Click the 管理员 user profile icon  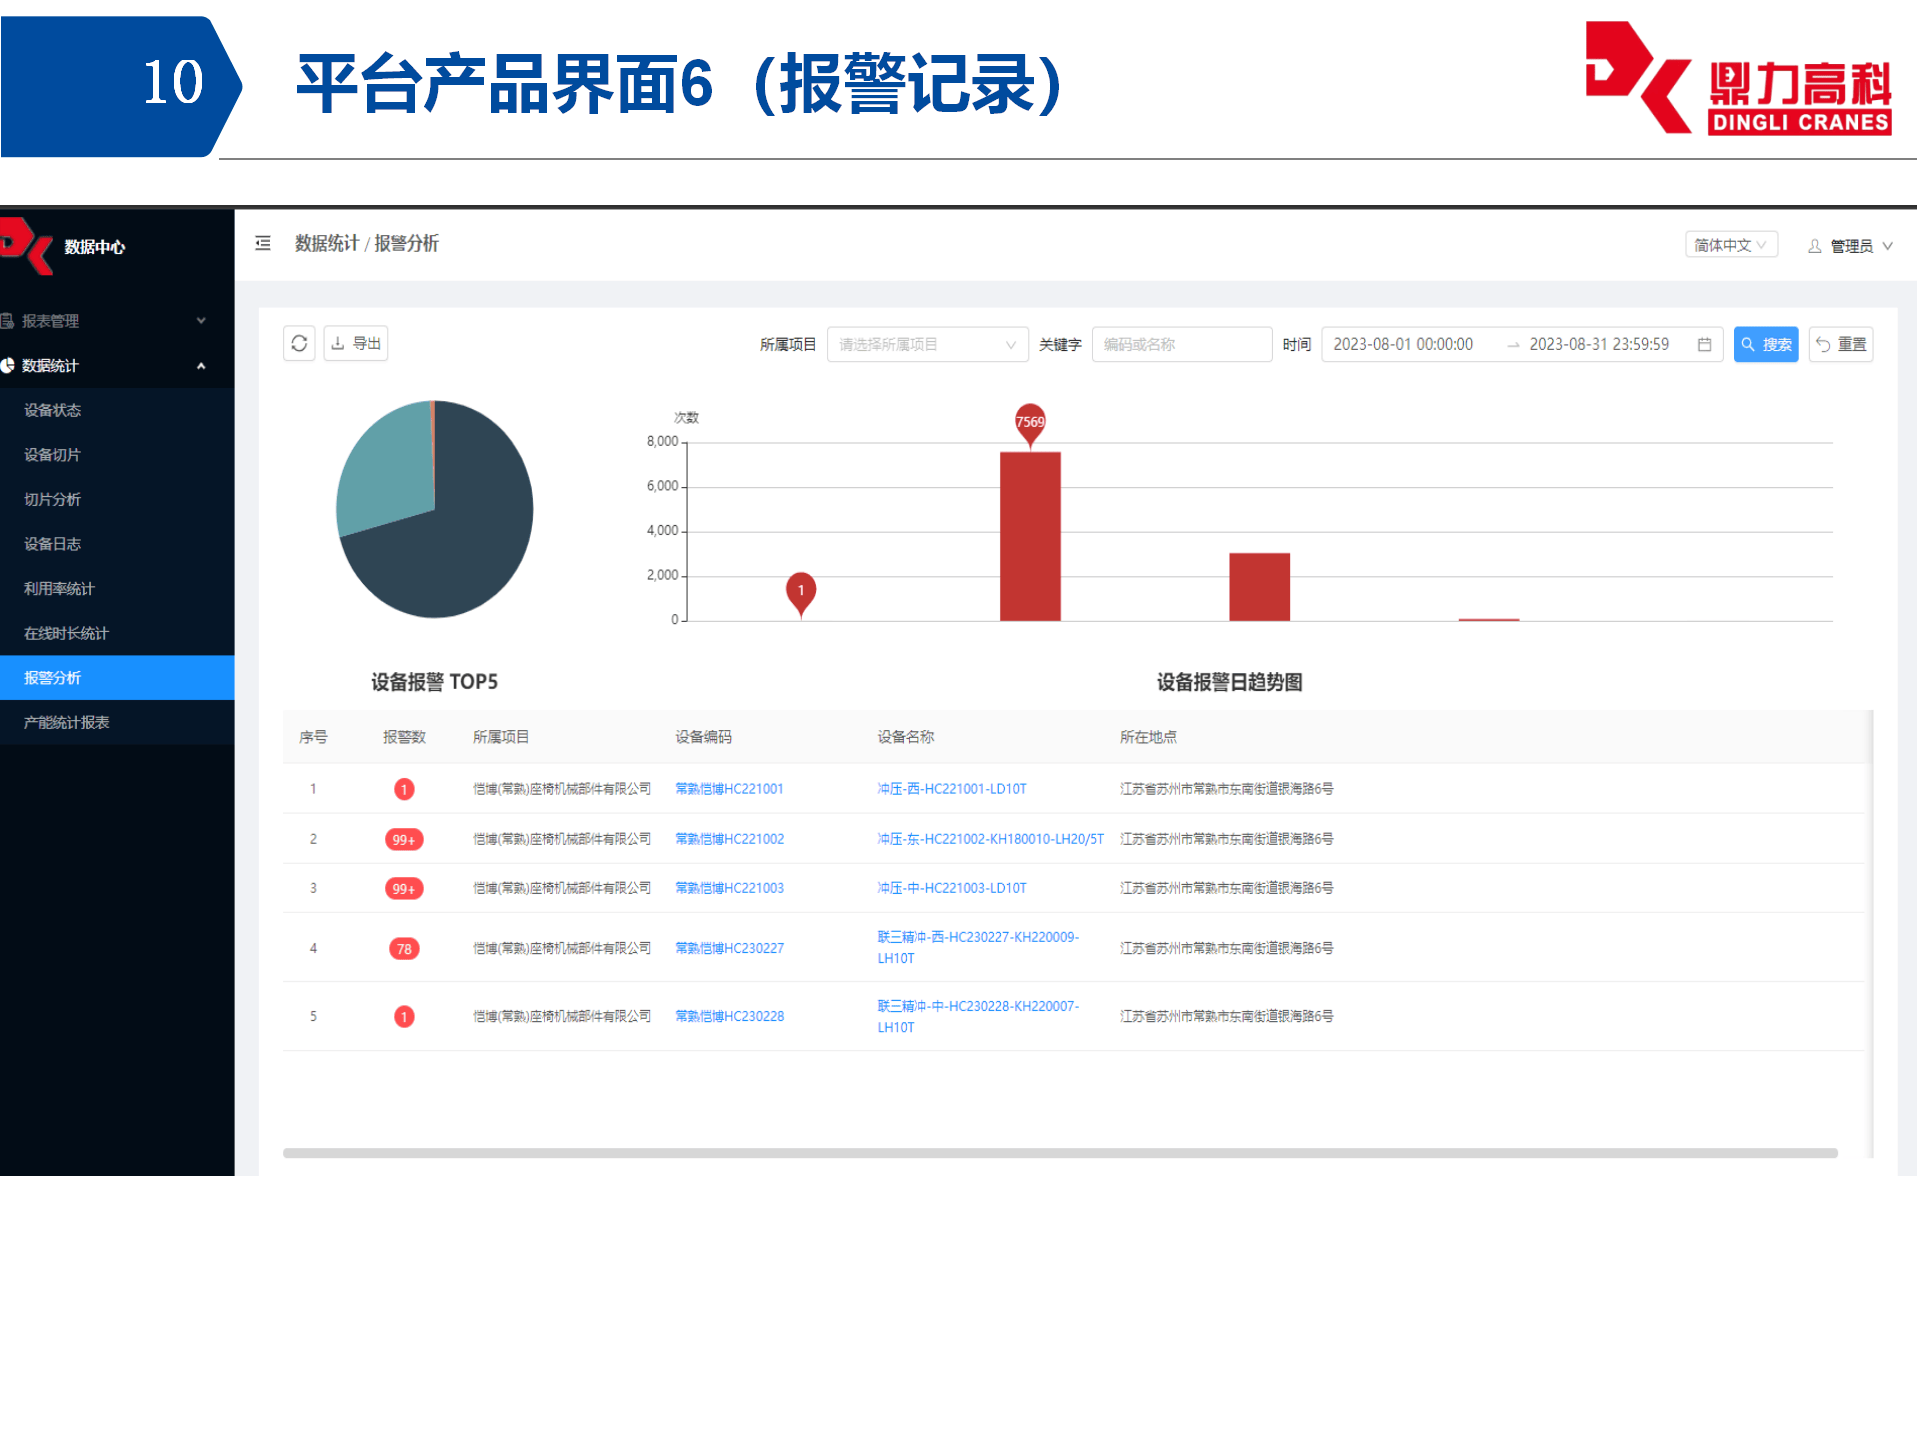click(x=1814, y=246)
